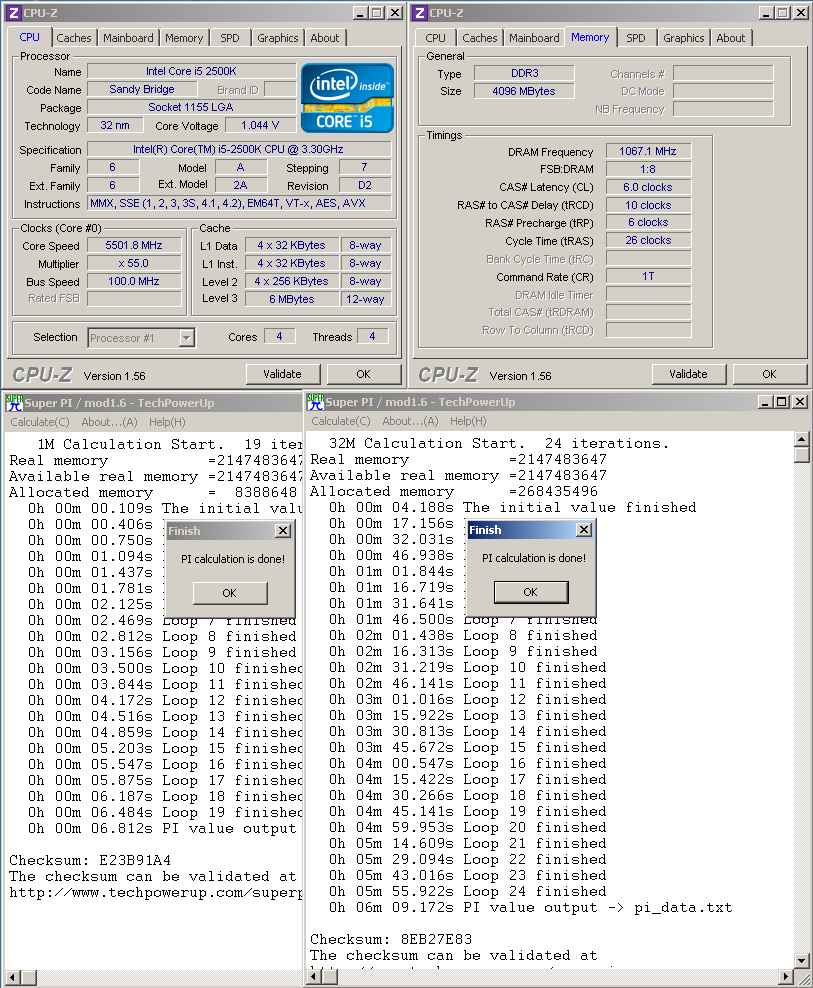
Task: Click Validate in left CPU-Z window
Action: 282,374
